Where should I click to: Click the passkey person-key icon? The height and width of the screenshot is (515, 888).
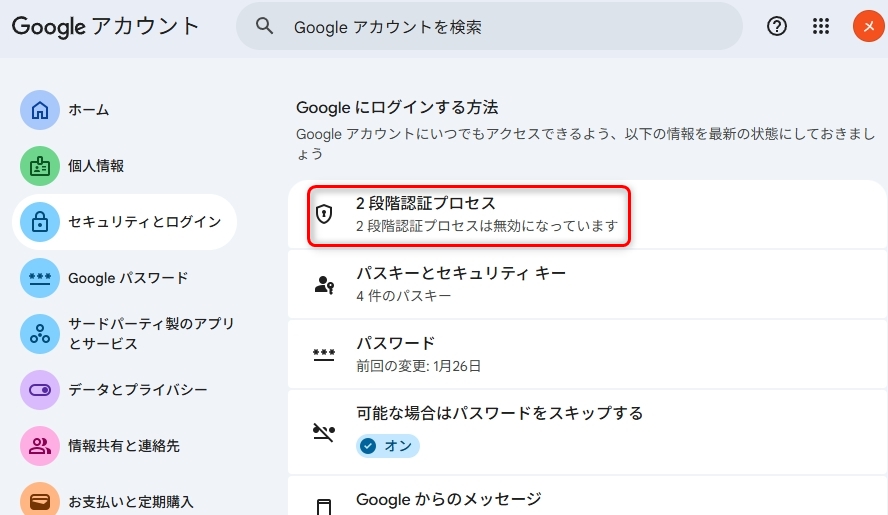[x=324, y=284]
